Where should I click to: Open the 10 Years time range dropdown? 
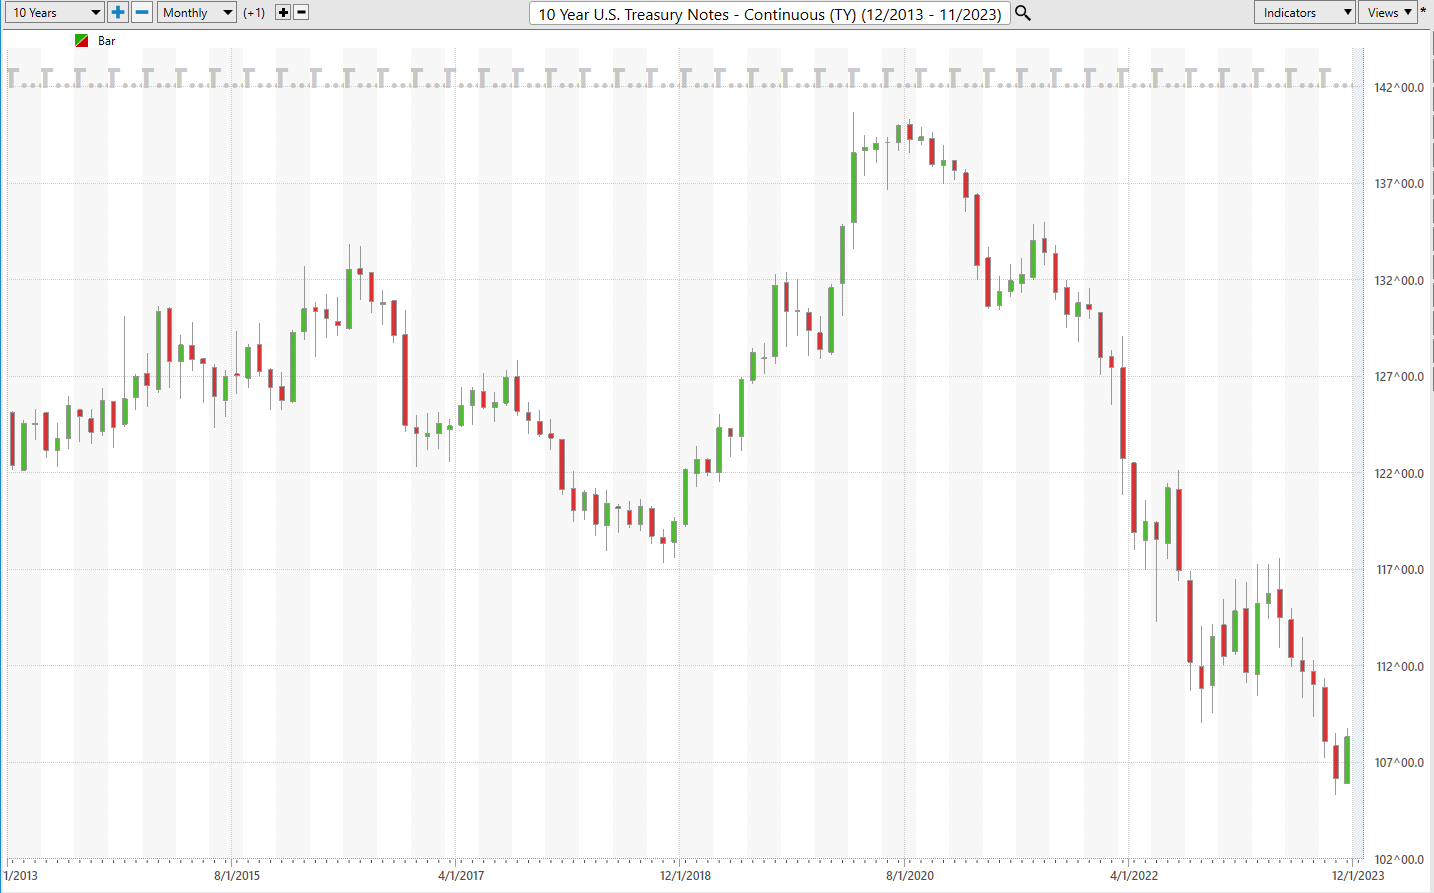[54, 12]
